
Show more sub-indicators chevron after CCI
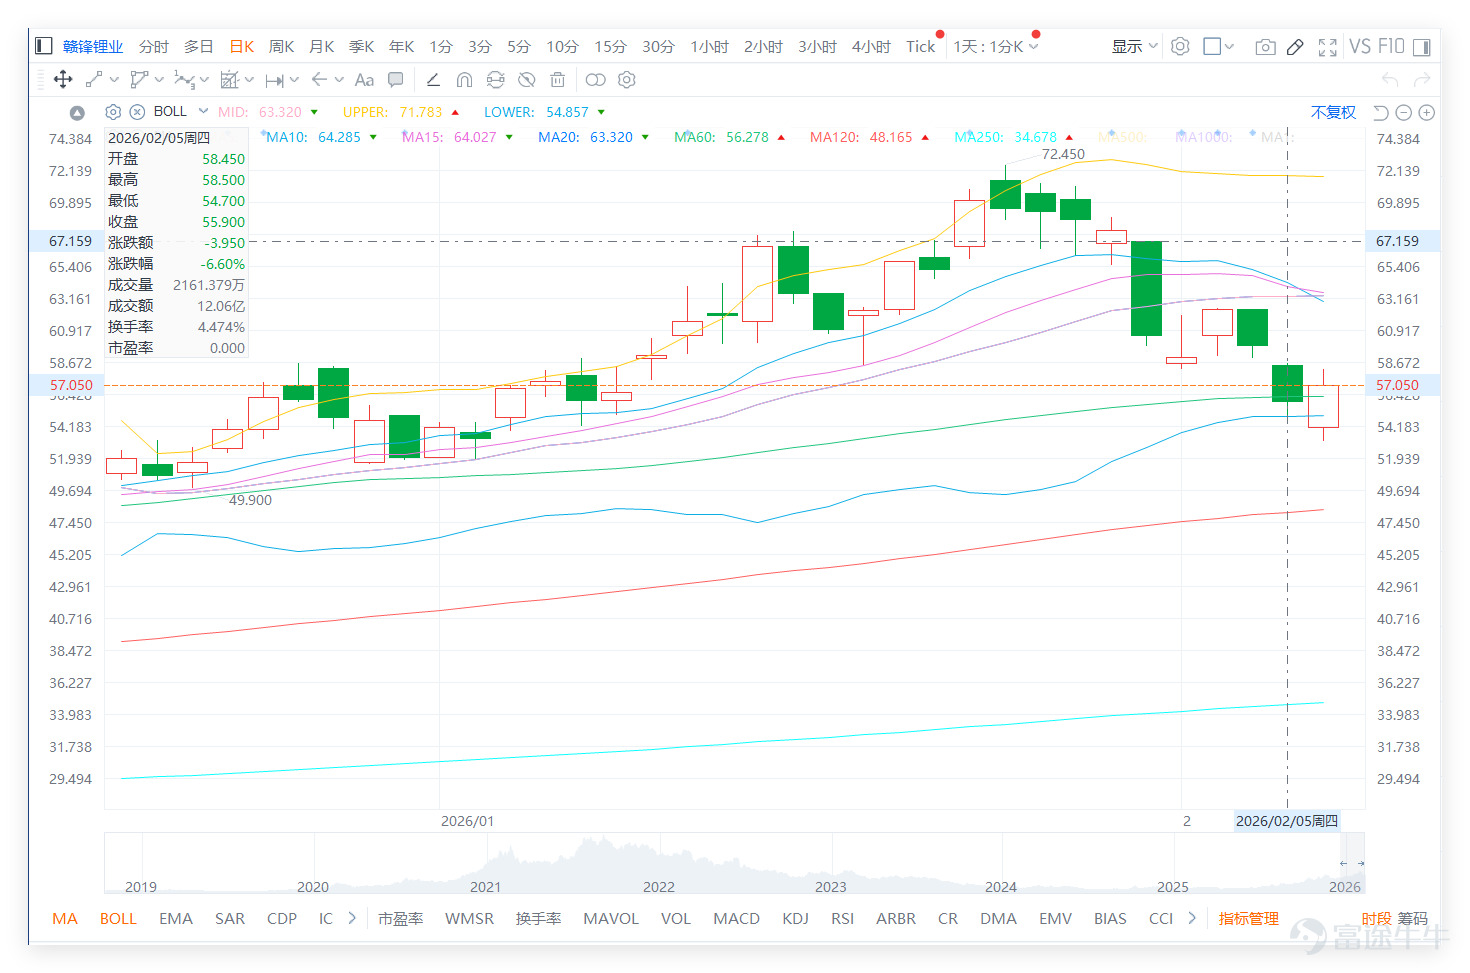[x=1192, y=918]
